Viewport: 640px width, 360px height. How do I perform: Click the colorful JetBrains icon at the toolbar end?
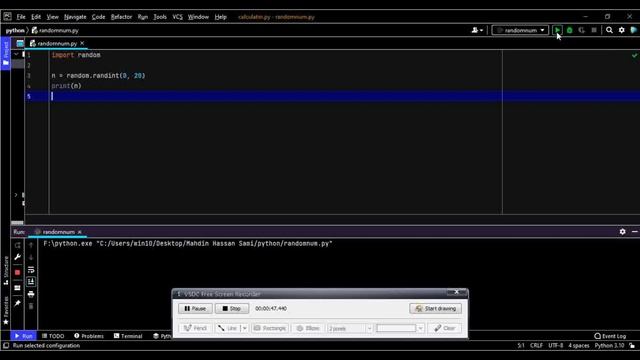(x=634, y=30)
